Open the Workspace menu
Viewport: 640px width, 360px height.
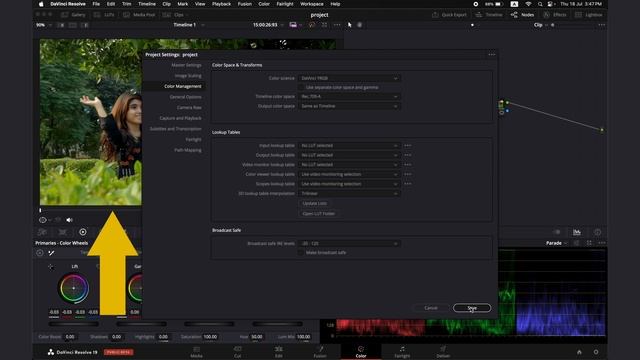click(x=312, y=4)
